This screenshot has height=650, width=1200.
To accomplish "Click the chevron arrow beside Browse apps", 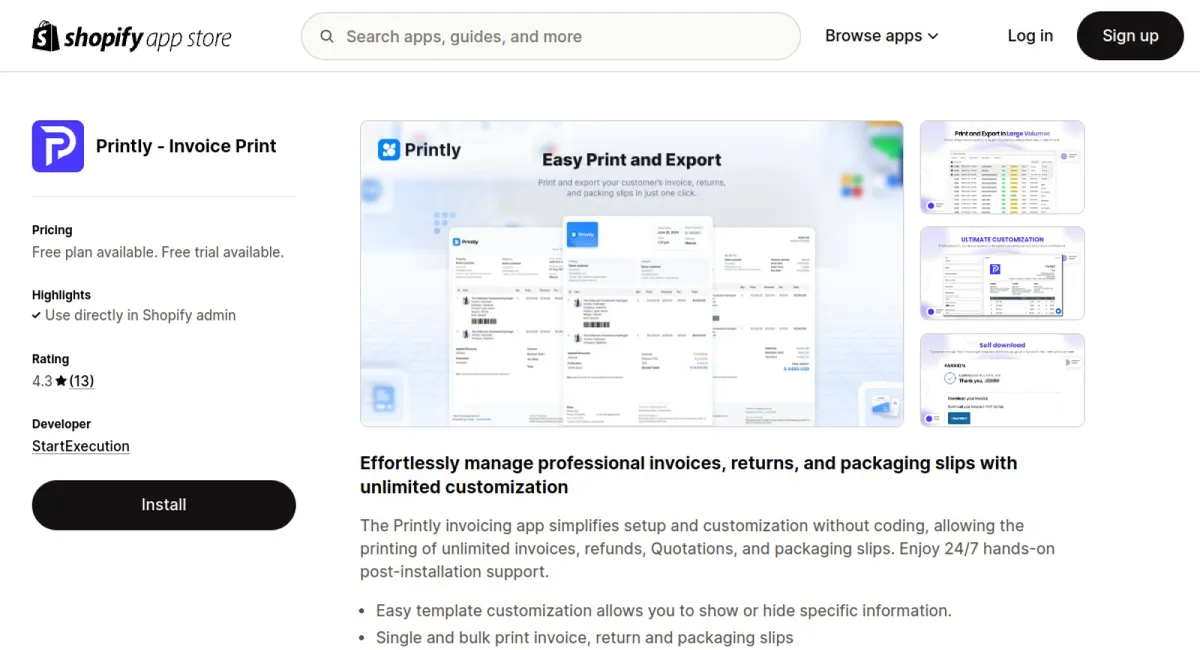I will coord(933,36).
